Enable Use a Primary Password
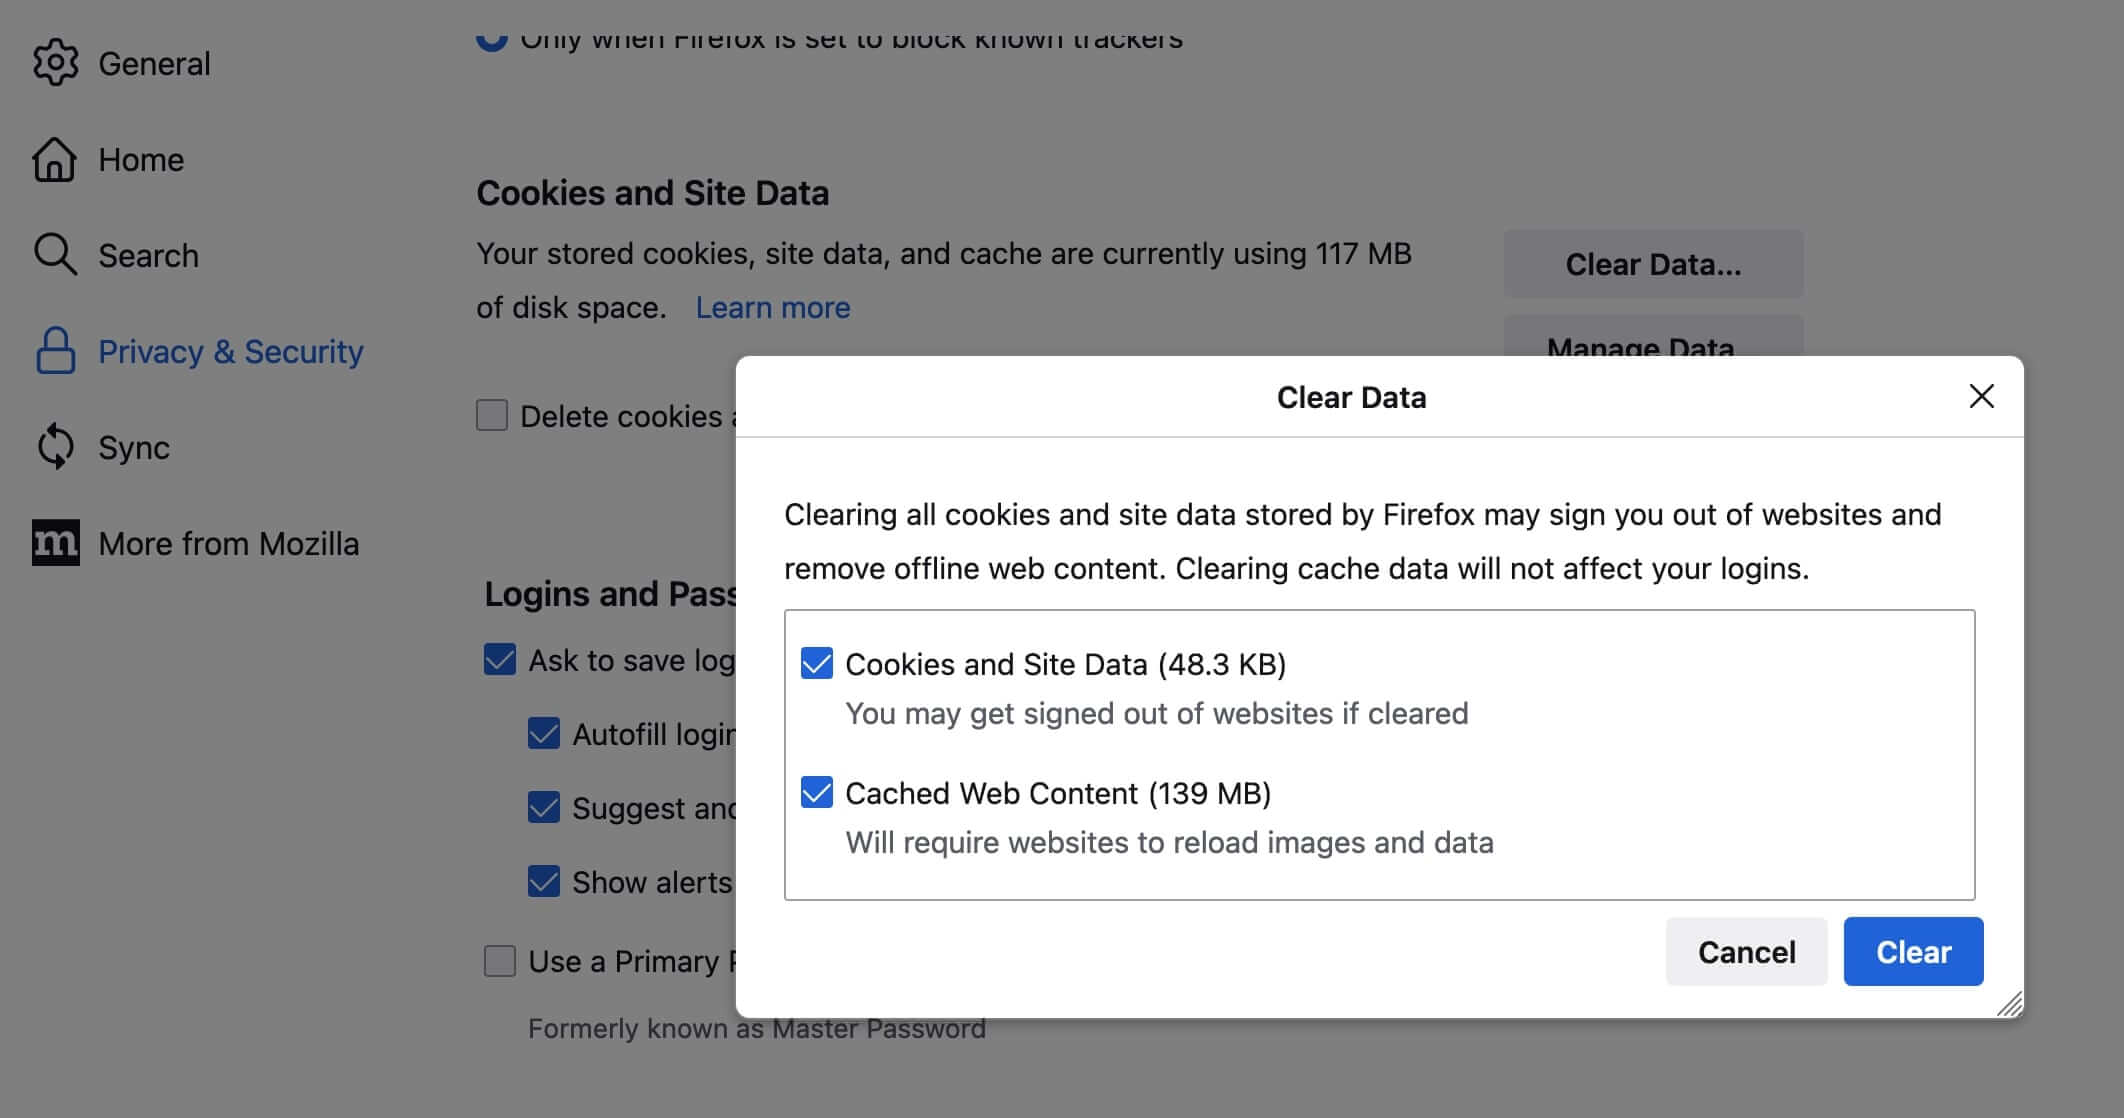The height and width of the screenshot is (1118, 2124). (499, 960)
